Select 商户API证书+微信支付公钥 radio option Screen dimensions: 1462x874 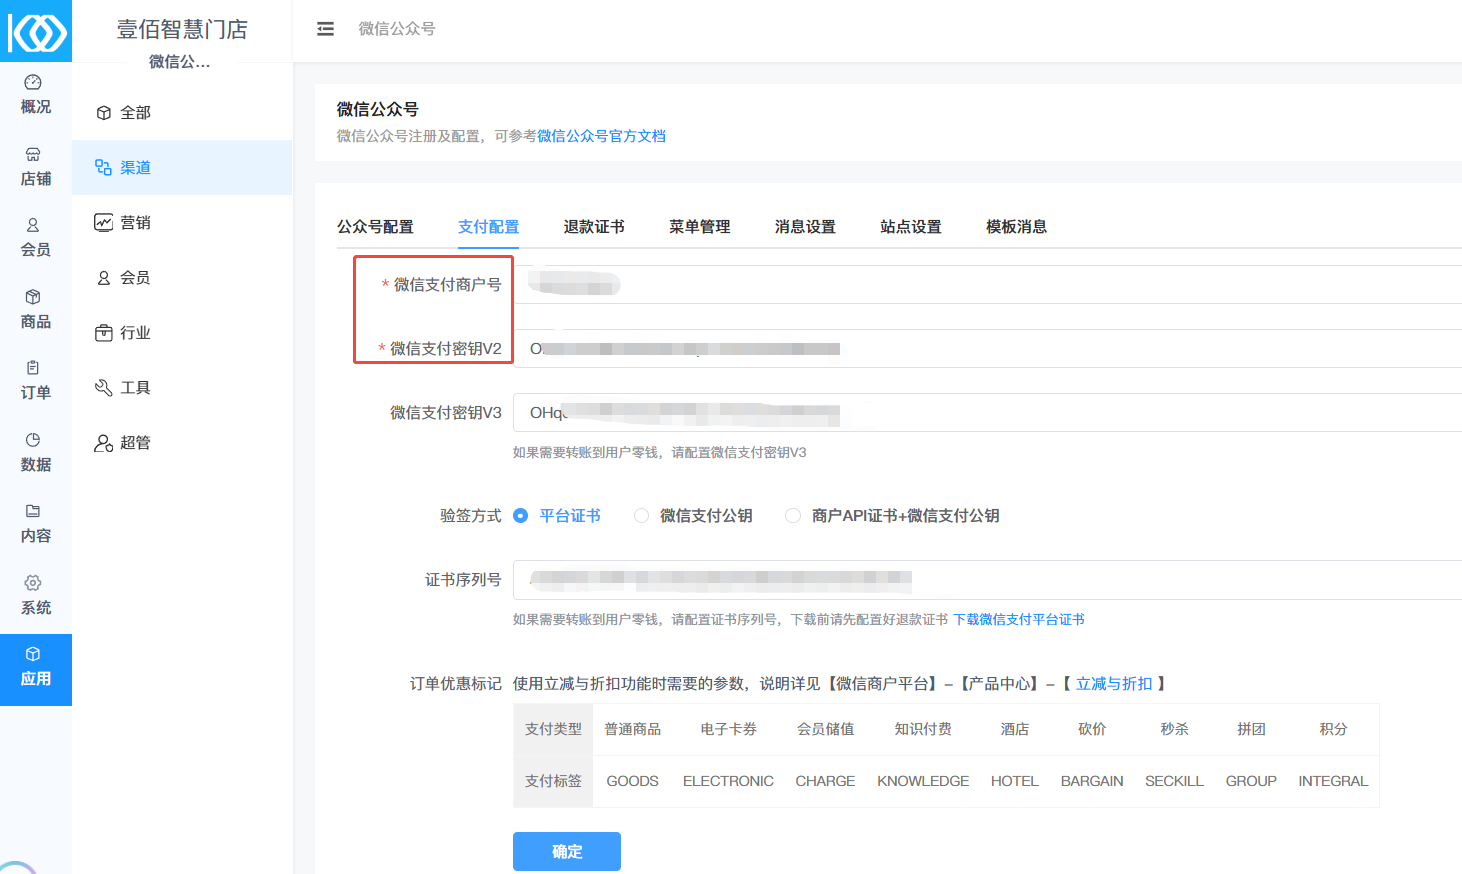793,516
